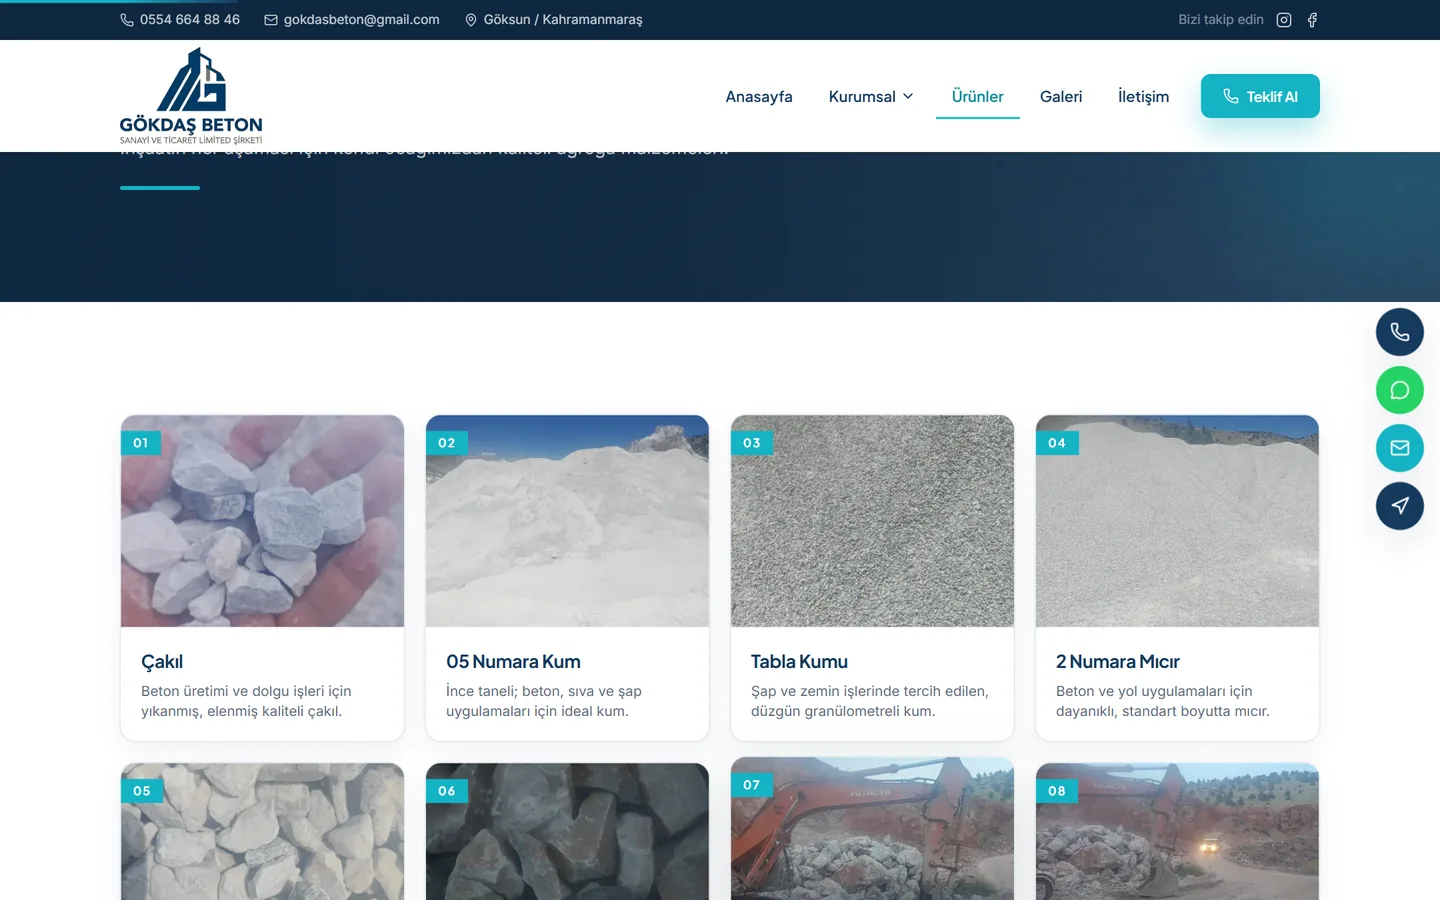Open product thumbnail numbered 08
Image resolution: width=1440 pixels, height=900 pixels.
(1177, 832)
